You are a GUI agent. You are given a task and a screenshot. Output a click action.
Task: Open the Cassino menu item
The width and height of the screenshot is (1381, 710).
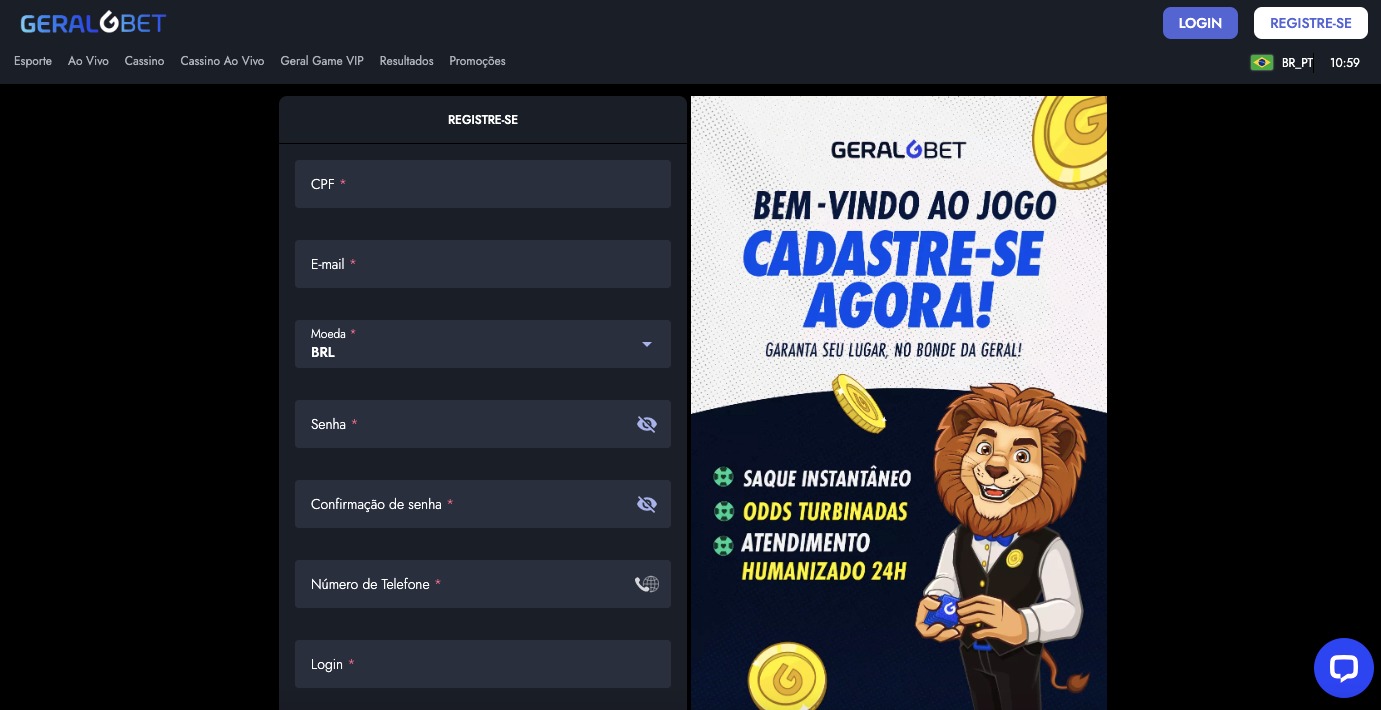pos(144,61)
